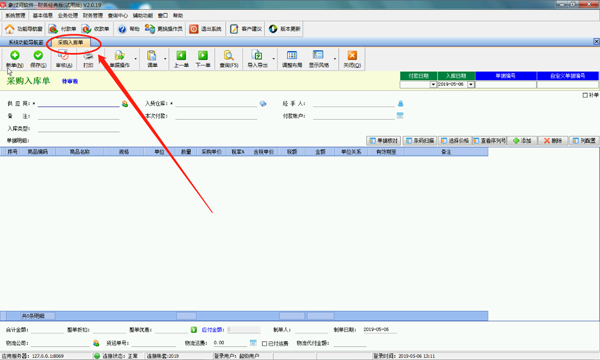Create a new document with 新单(N)

pyautogui.click(x=15, y=59)
